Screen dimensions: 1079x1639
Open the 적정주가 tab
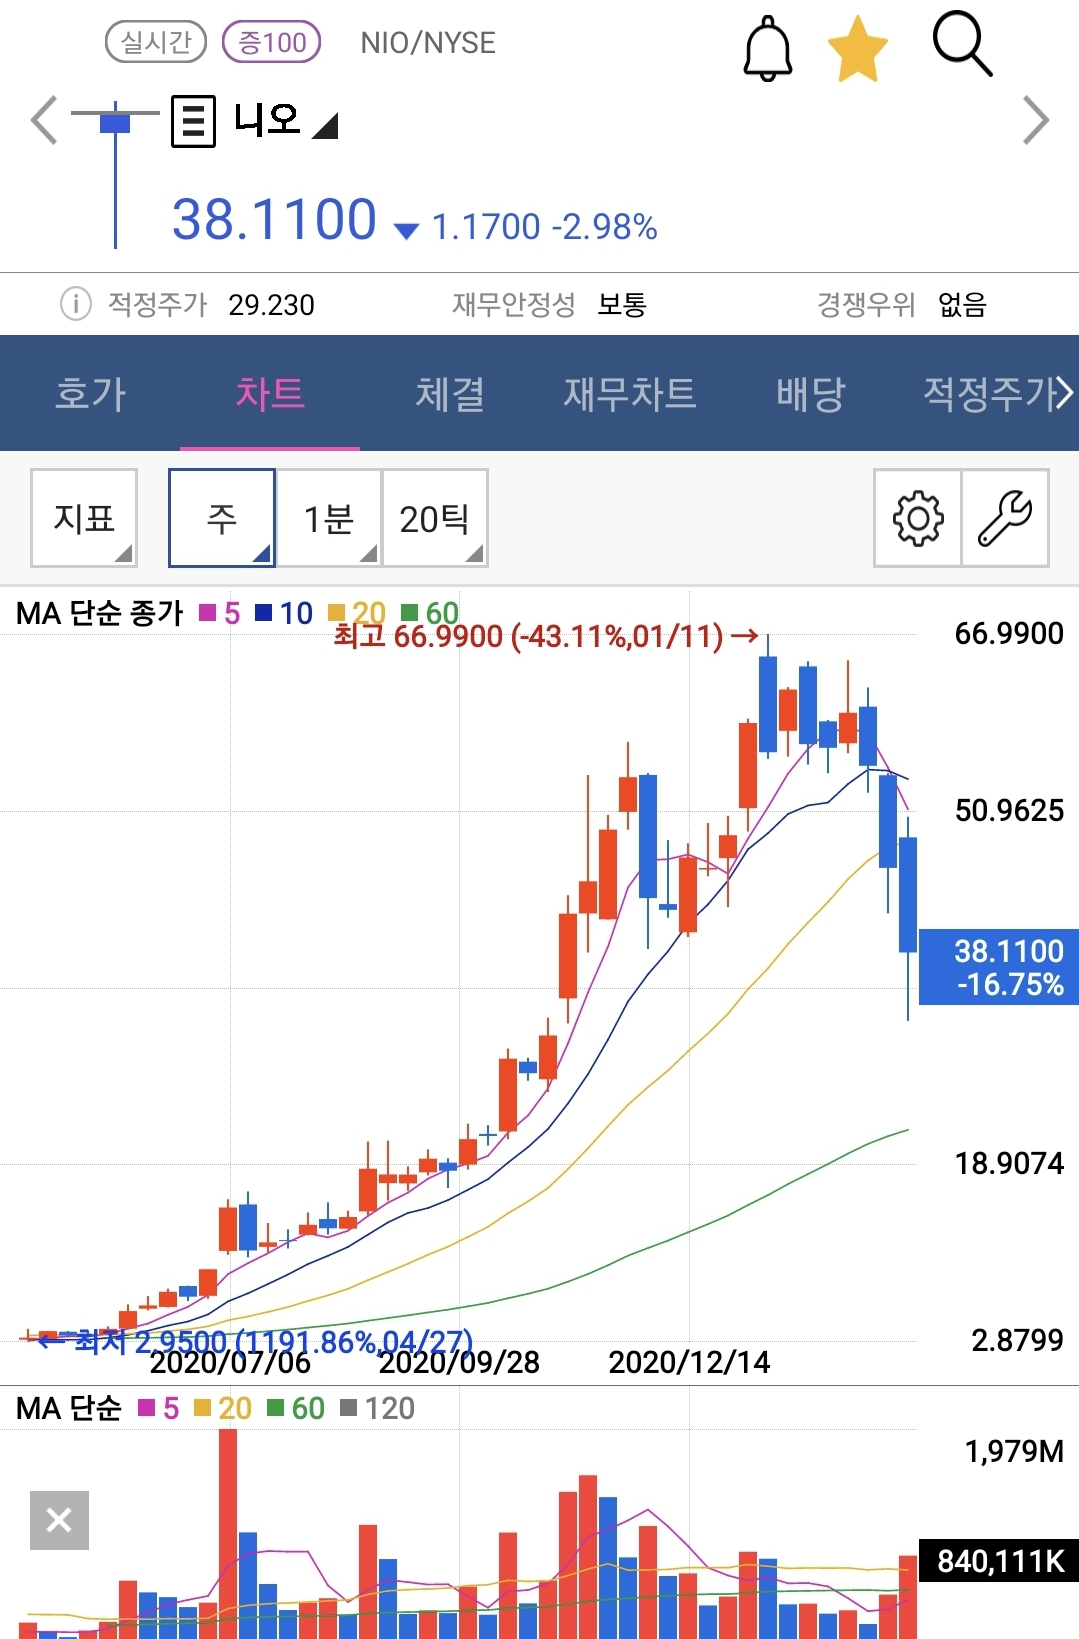tap(990, 393)
